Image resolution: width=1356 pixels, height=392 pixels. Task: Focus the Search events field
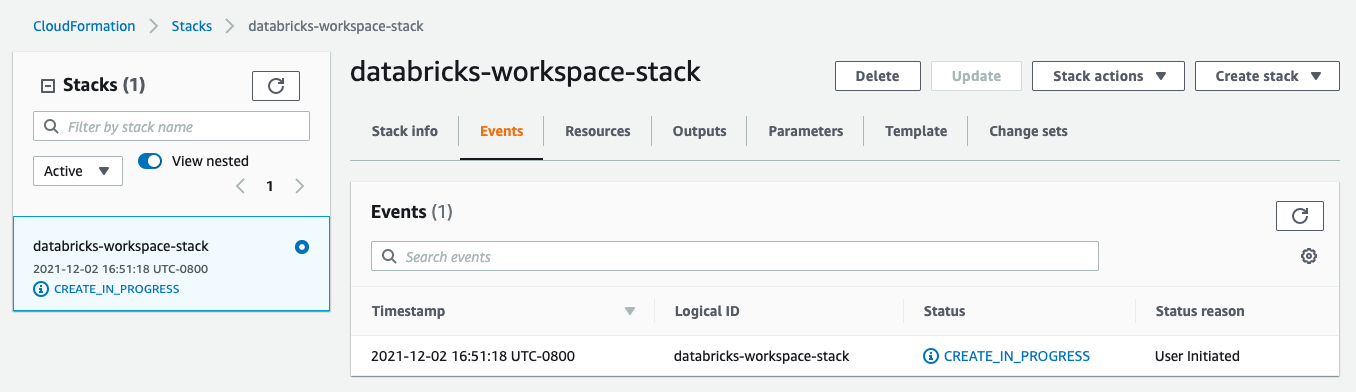735,257
